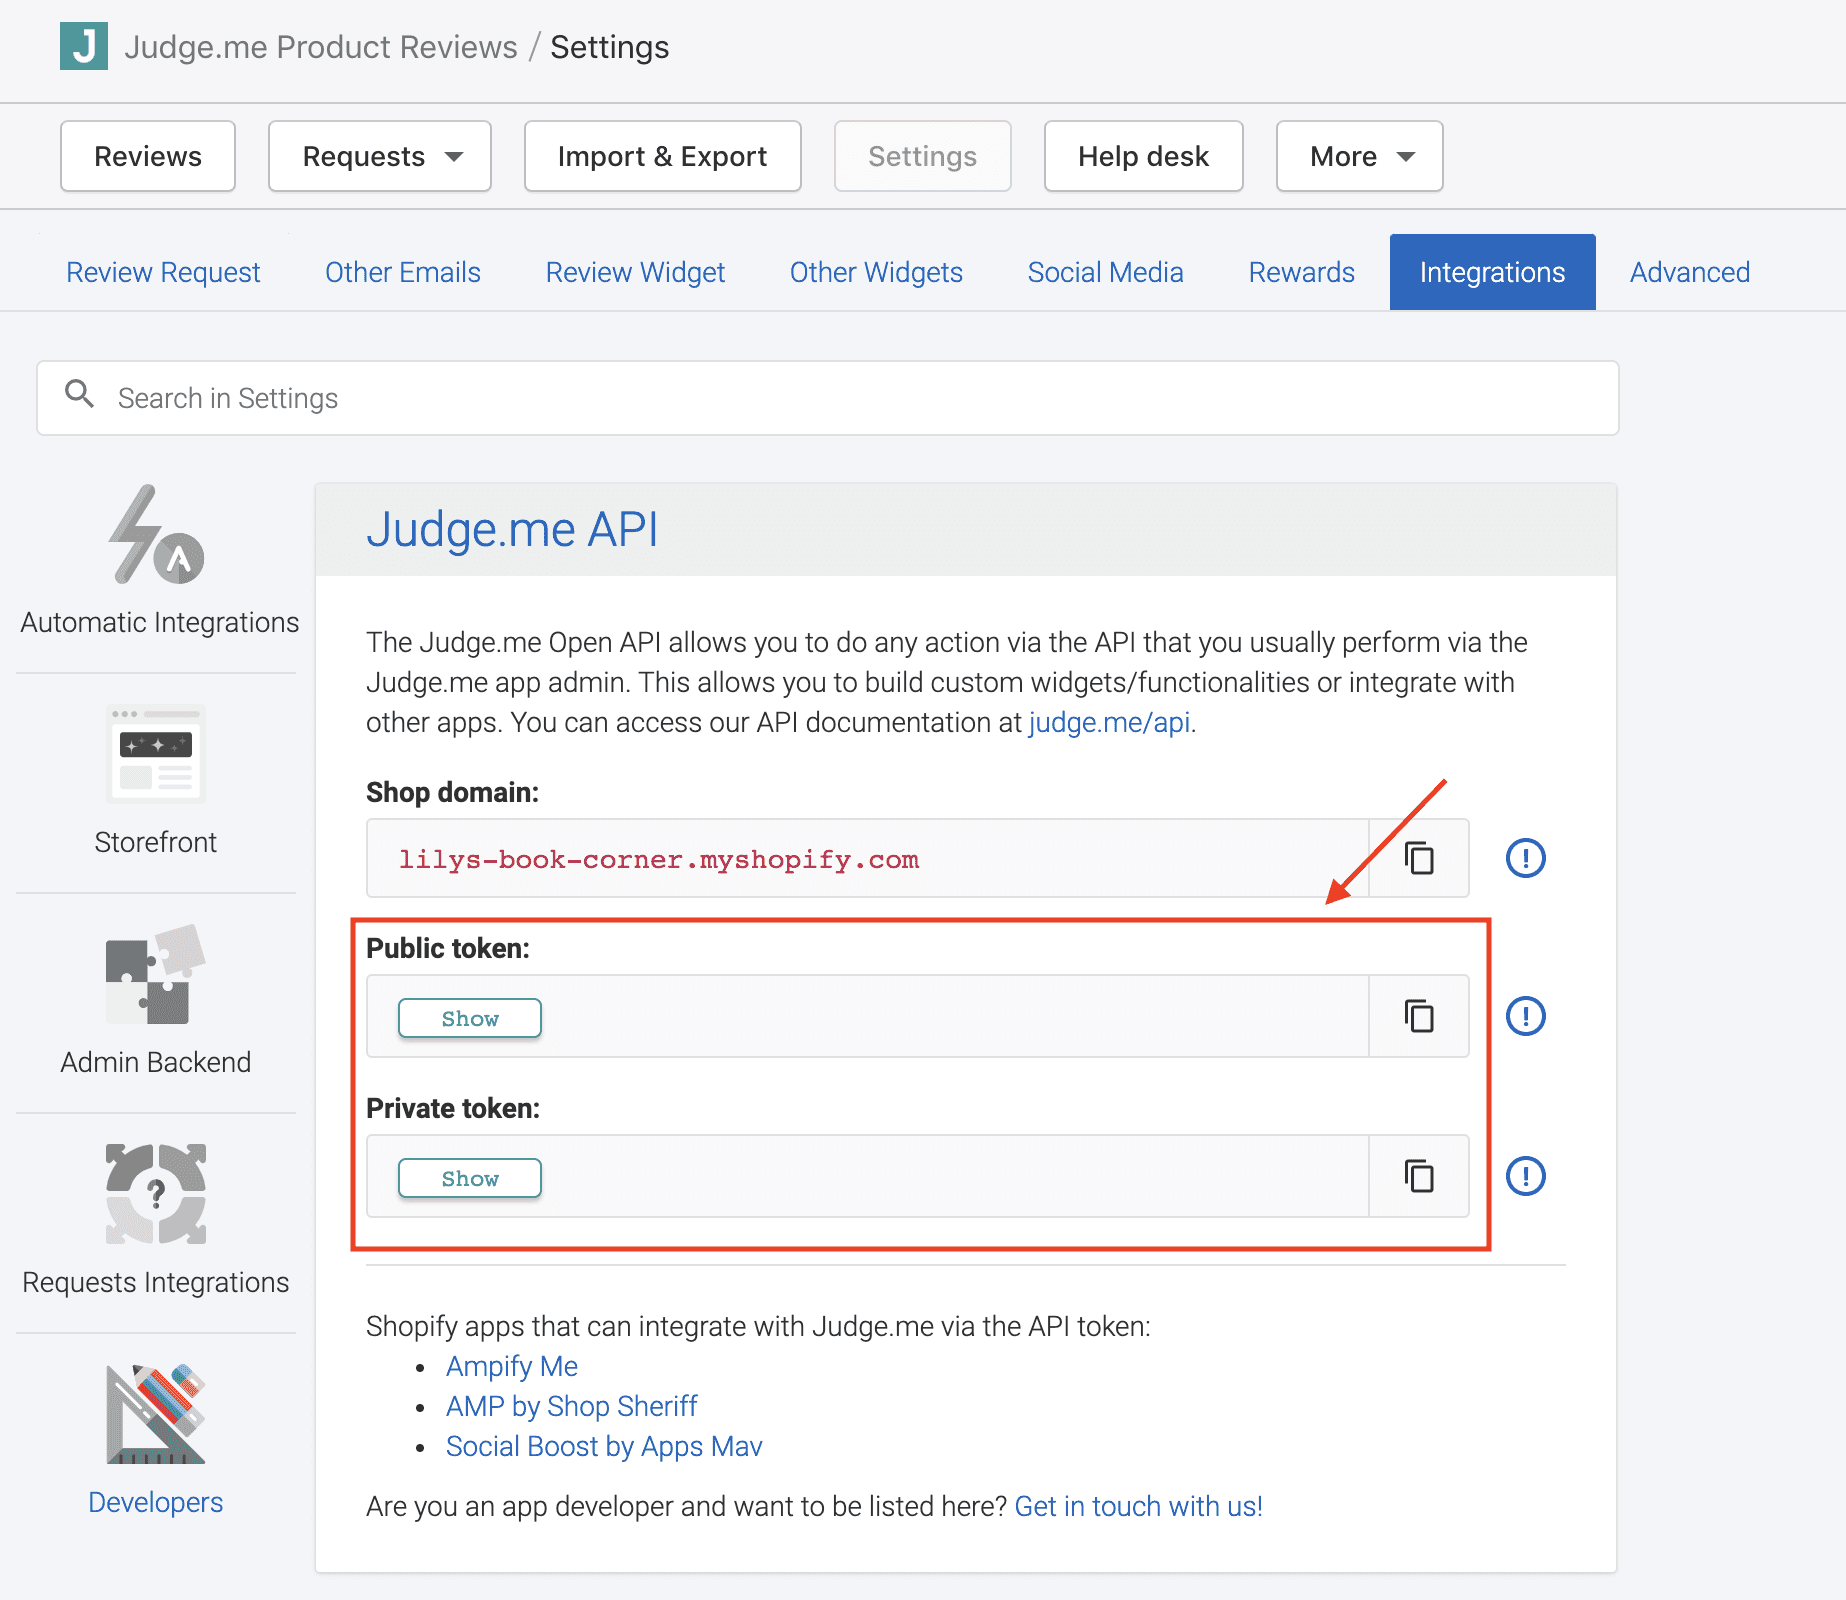Switch to the Review Widget tab
Screen dimensions: 1846x1600
[x=635, y=272]
